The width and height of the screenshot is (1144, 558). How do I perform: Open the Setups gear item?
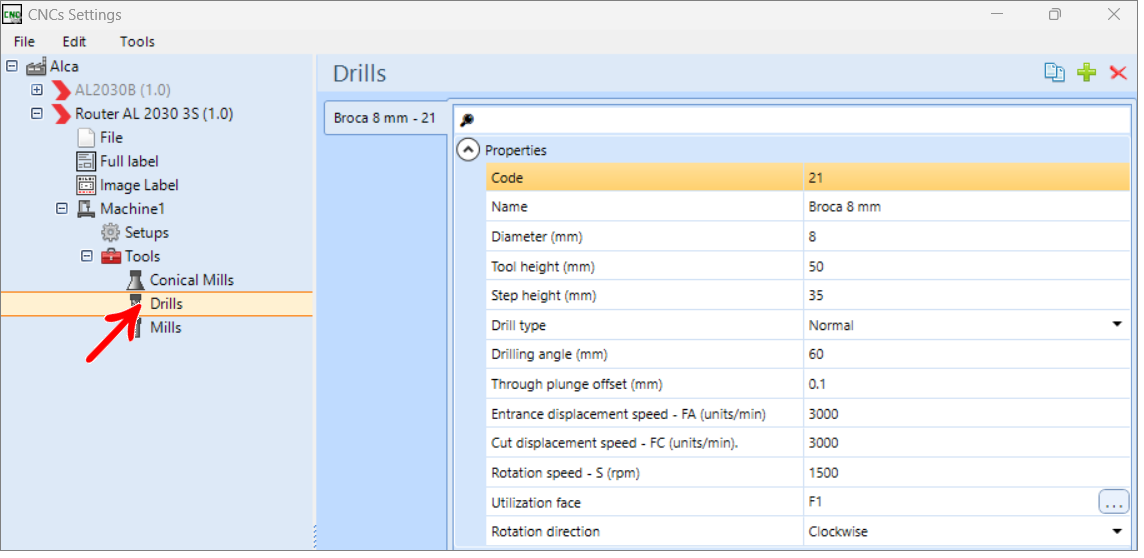[110, 233]
